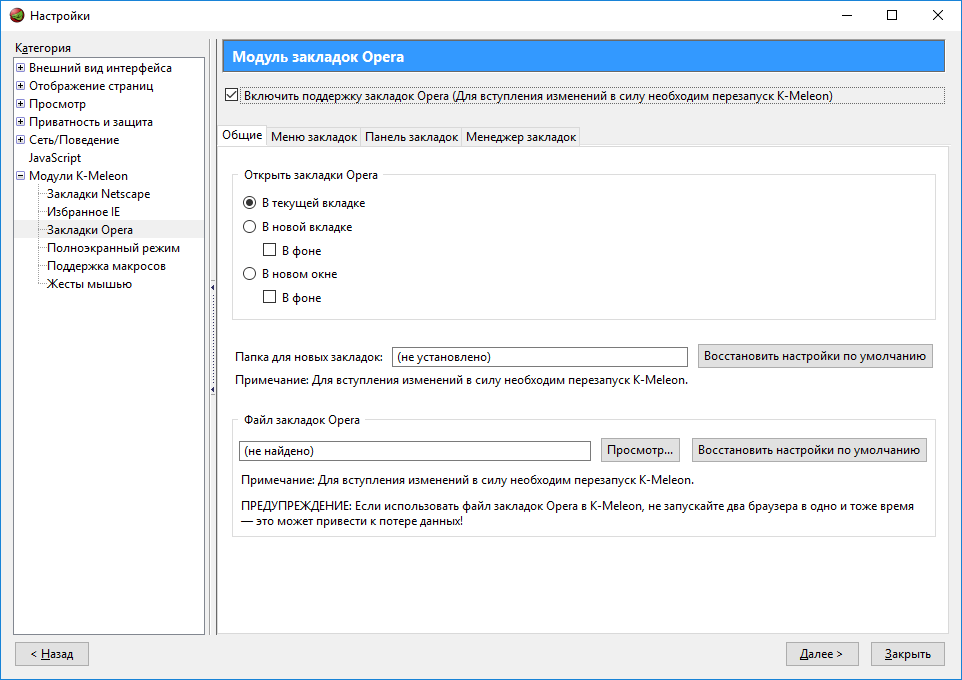The image size is (962, 680).
Task: Select JavaScript in category tree
Action: click(55, 158)
